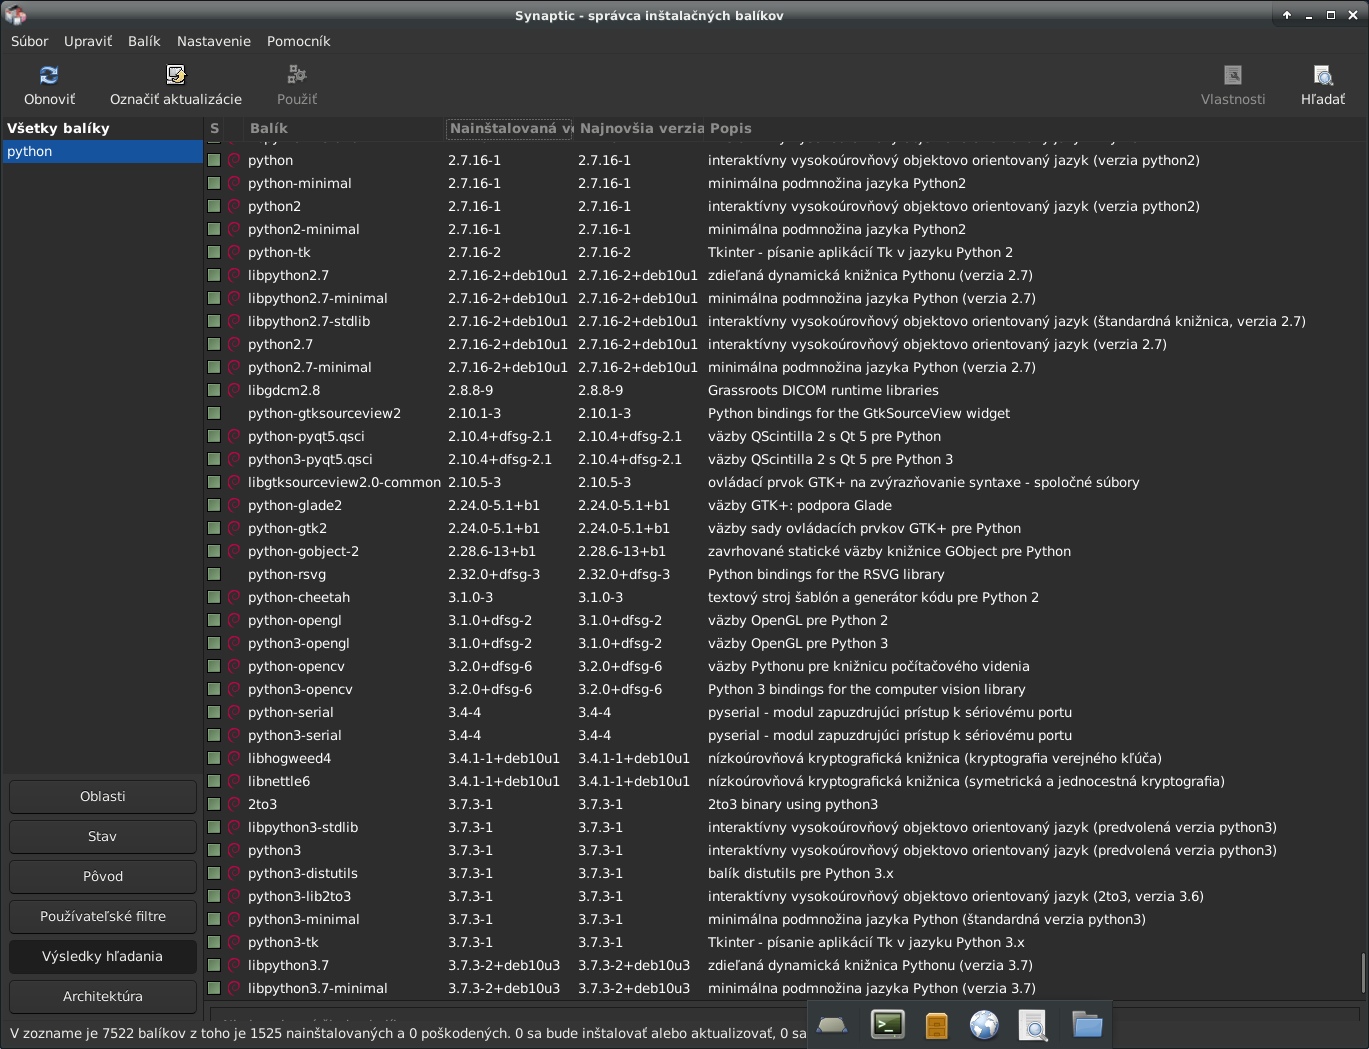
Task: Open the file cabinet icon in dock
Action: tap(936, 1025)
